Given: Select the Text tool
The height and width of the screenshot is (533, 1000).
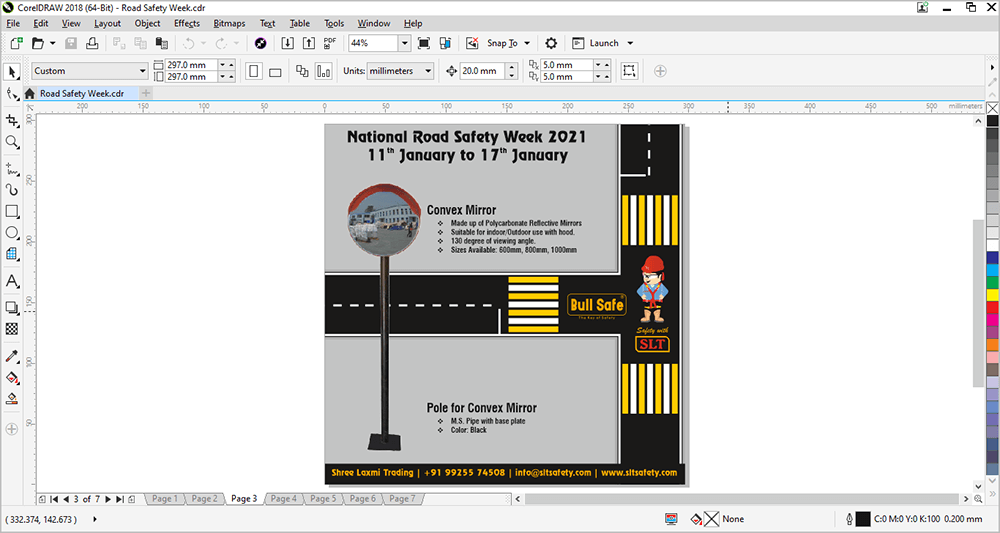Looking at the screenshot, I should click(11, 281).
